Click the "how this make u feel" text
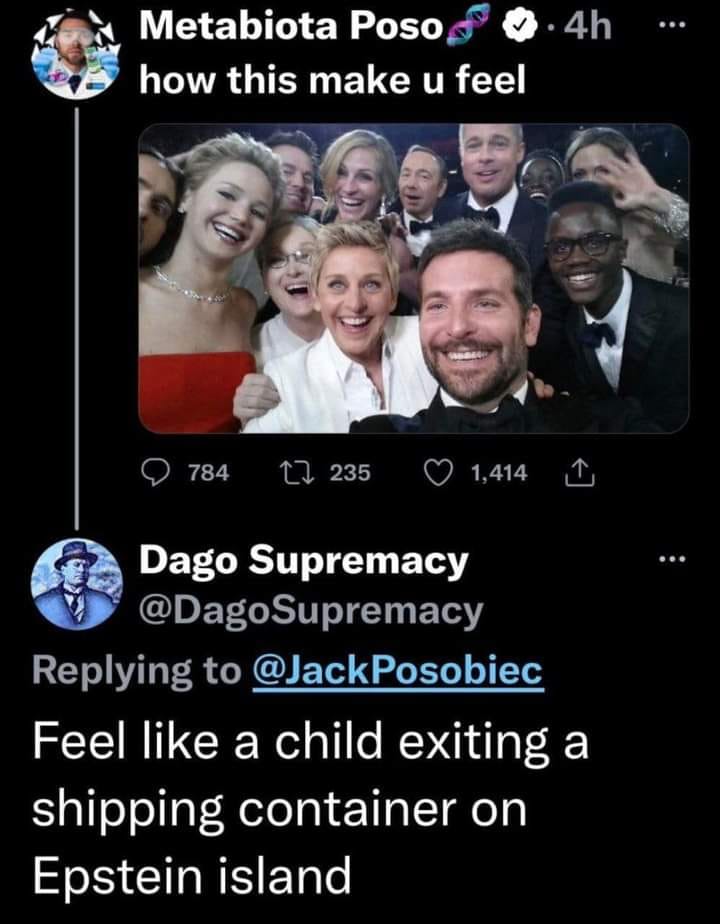 pos(330,81)
